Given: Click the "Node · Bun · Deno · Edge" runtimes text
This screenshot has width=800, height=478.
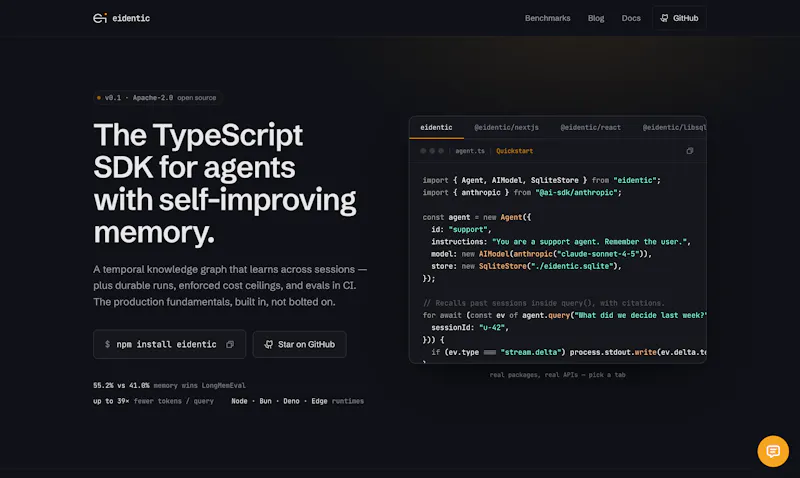Looking at the screenshot, I should pyautogui.click(x=279, y=401).
